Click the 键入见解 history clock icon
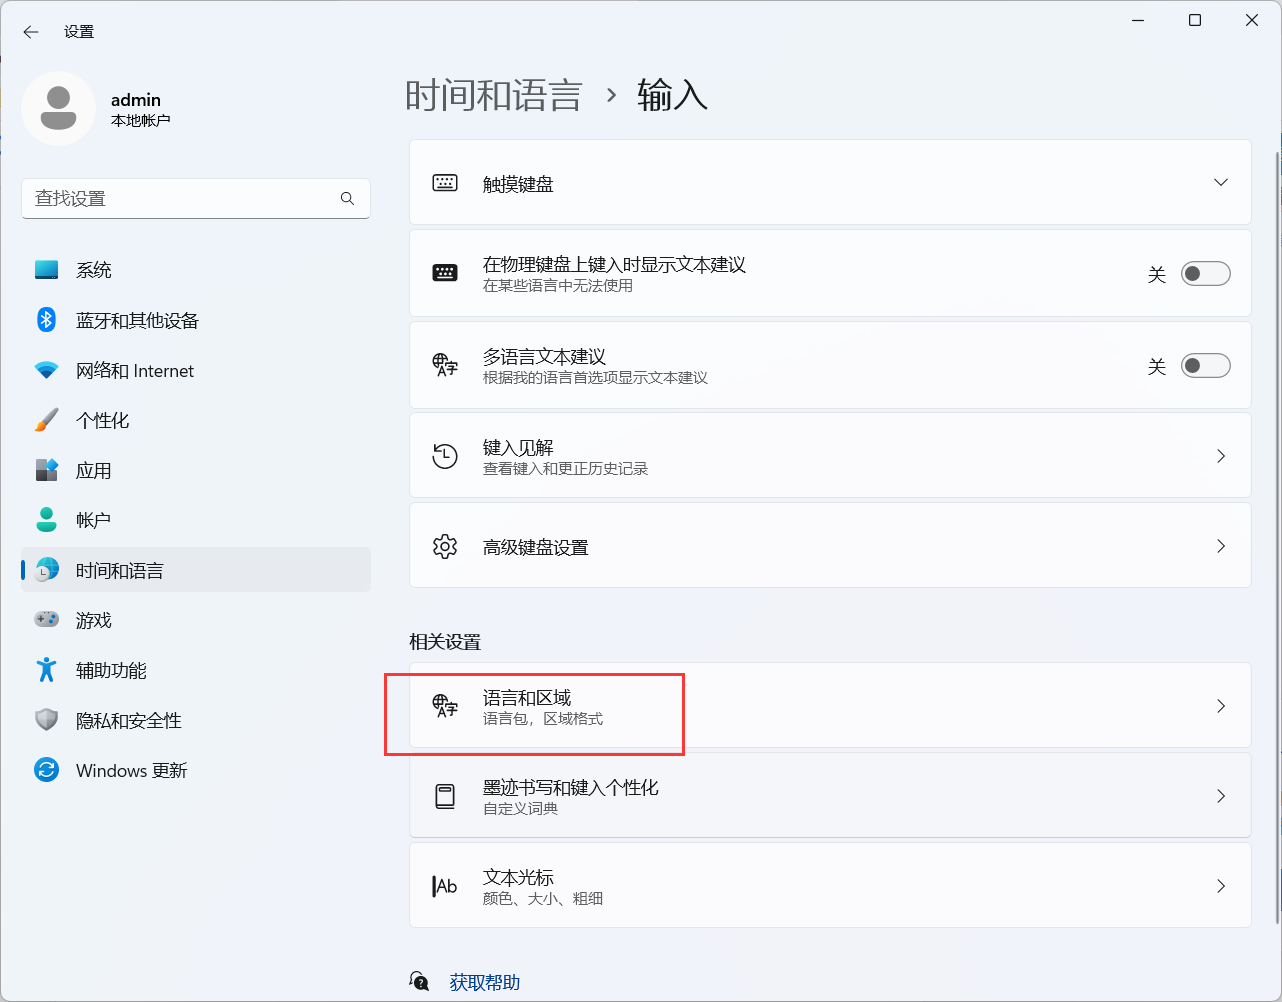Screen dimensions: 1282x1002 (x=445, y=456)
